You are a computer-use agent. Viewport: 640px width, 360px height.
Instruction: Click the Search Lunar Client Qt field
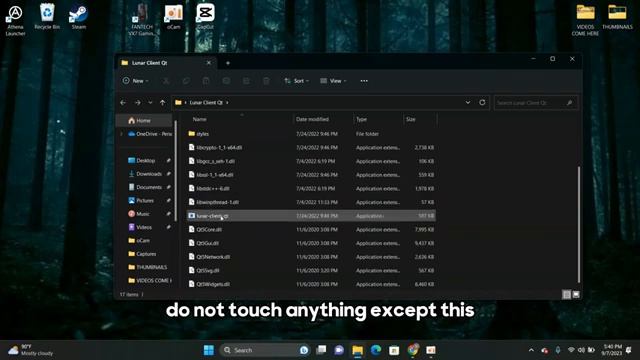click(x=536, y=103)
